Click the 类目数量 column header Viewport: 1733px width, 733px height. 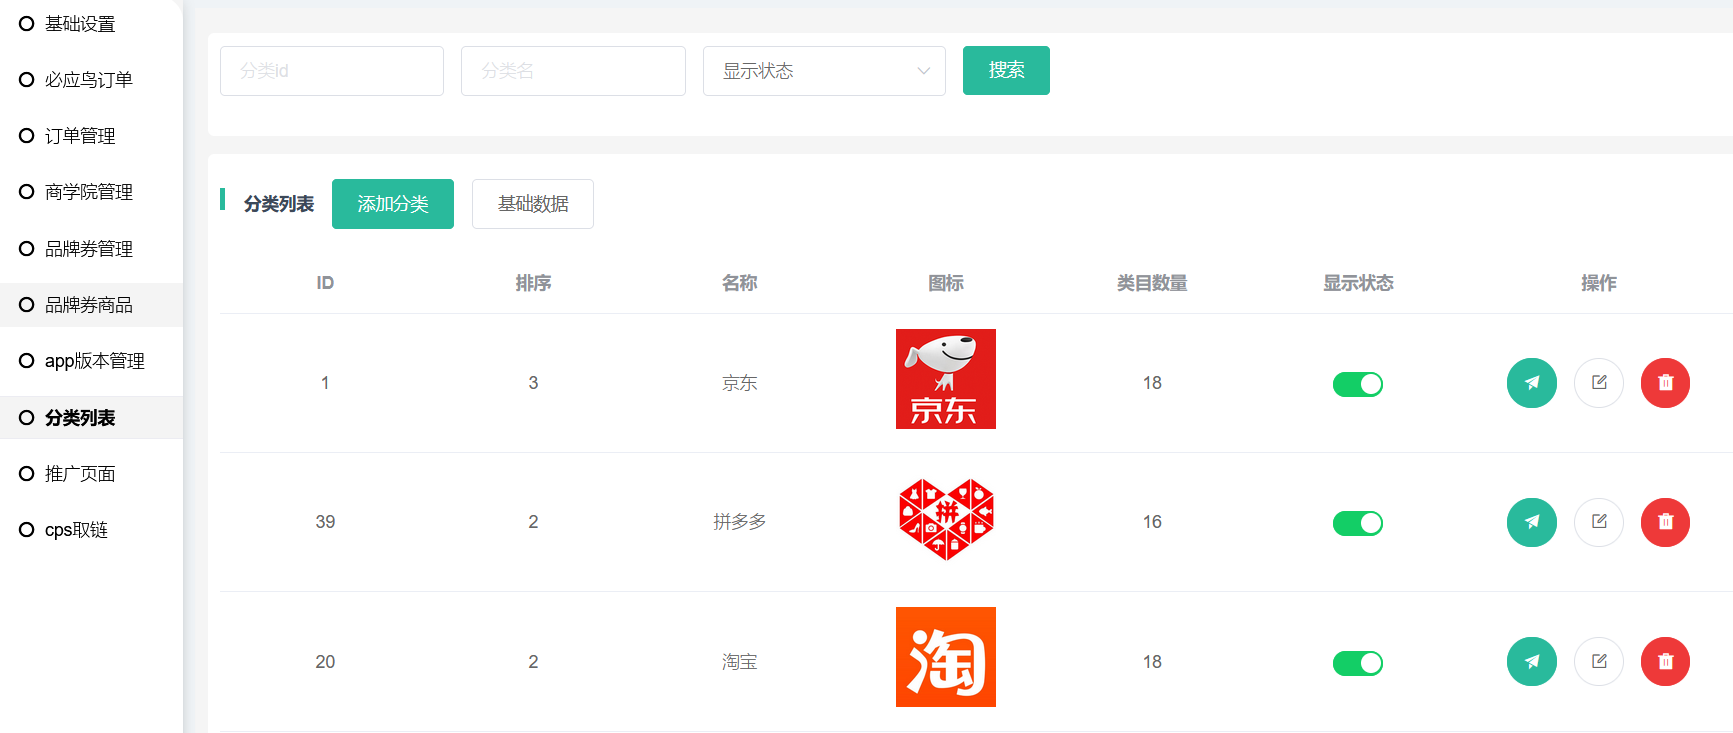[1152, 283]
